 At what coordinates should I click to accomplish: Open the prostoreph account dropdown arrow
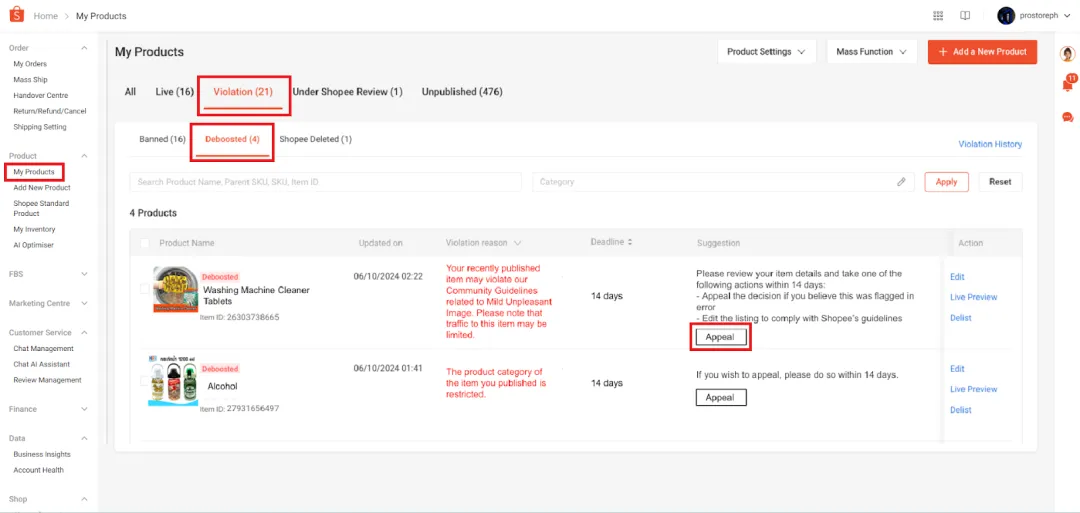coord(1066,15)
